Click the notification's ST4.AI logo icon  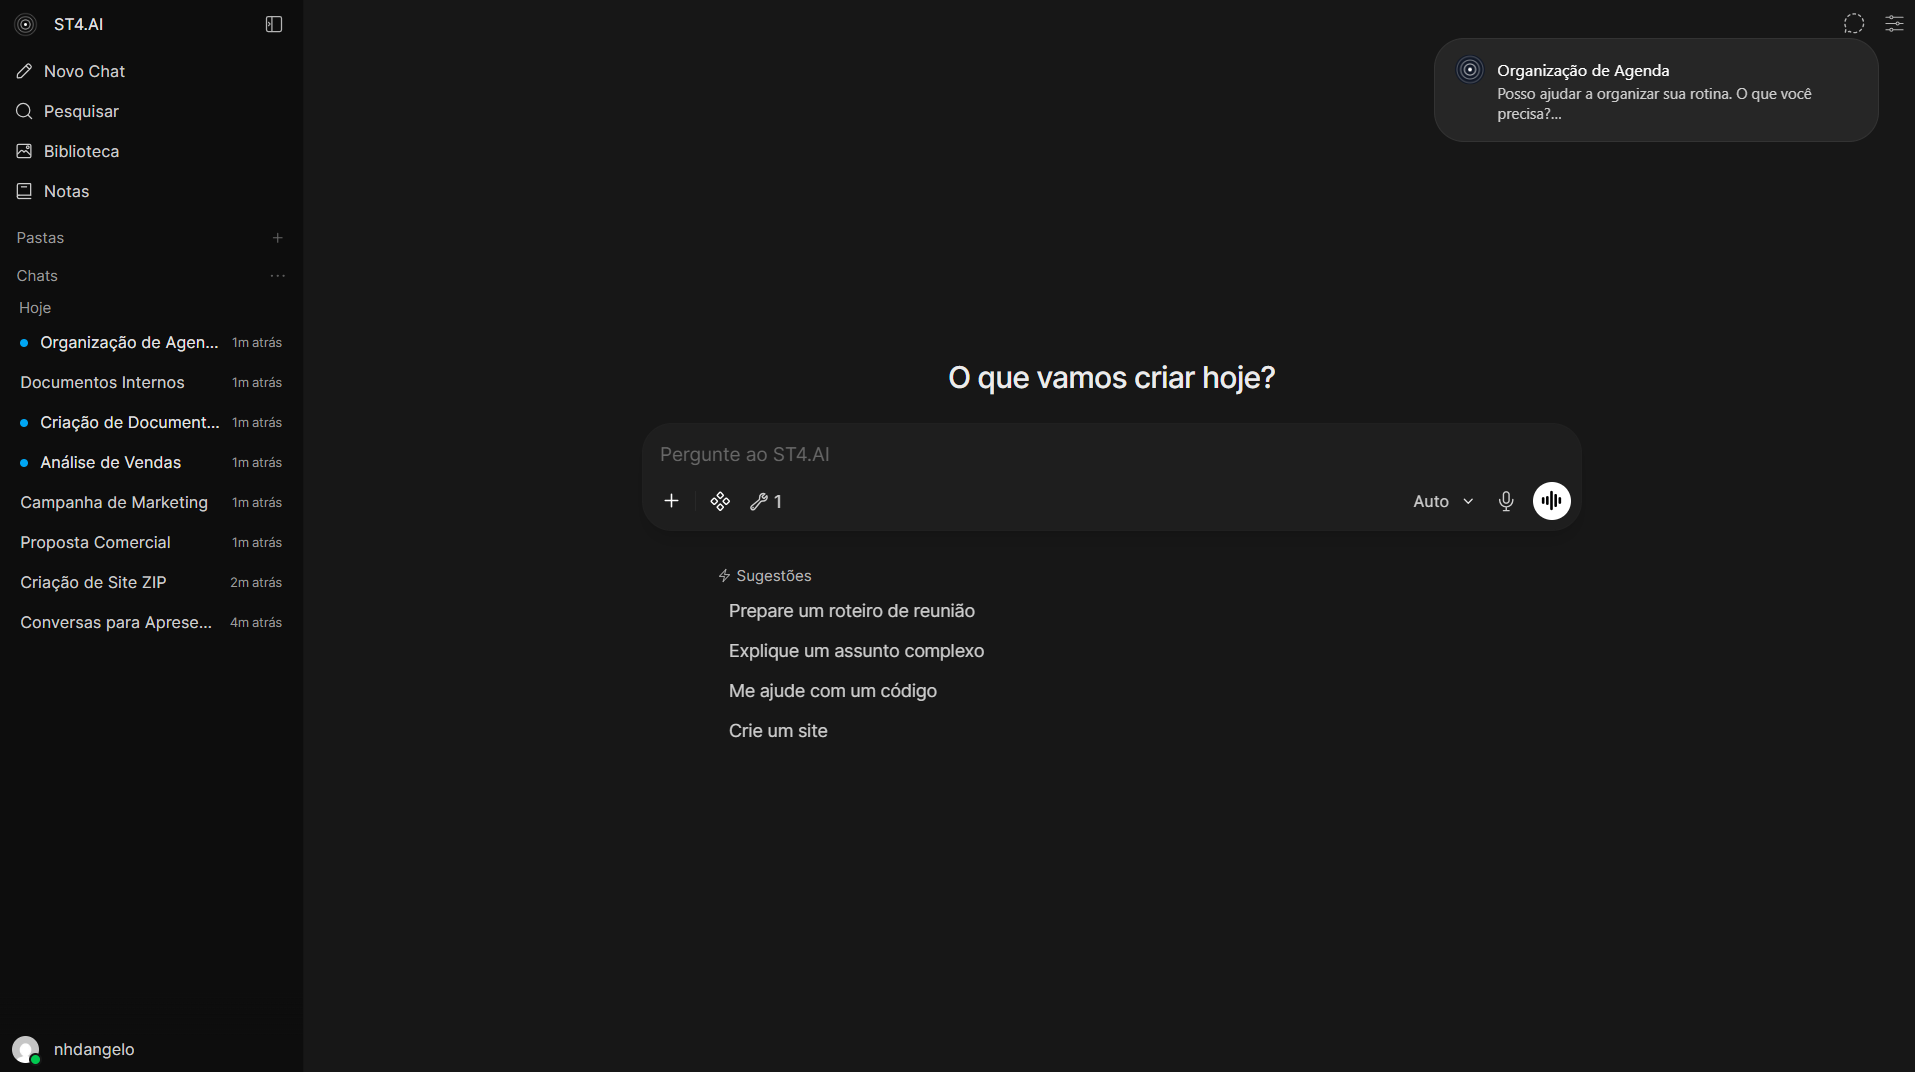point(1470,70)
